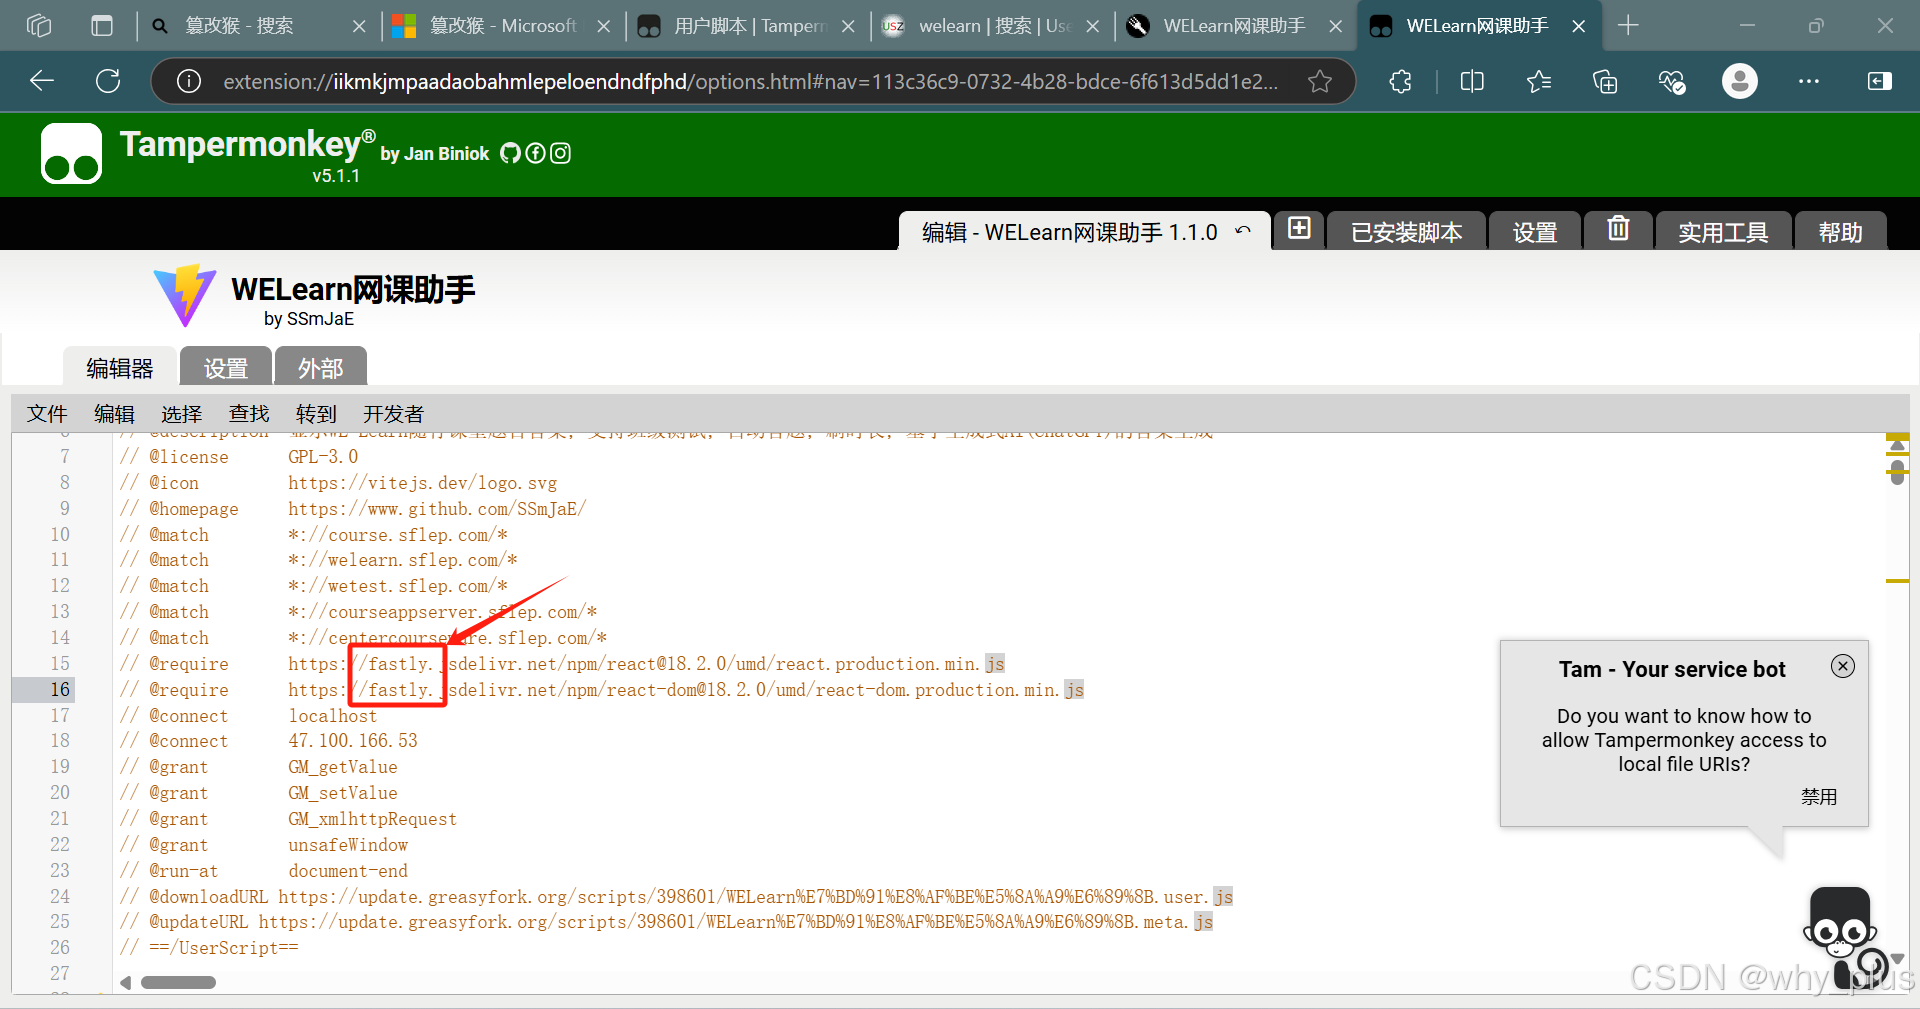
Task: Click the @connect localhost line
Action: 248,716
